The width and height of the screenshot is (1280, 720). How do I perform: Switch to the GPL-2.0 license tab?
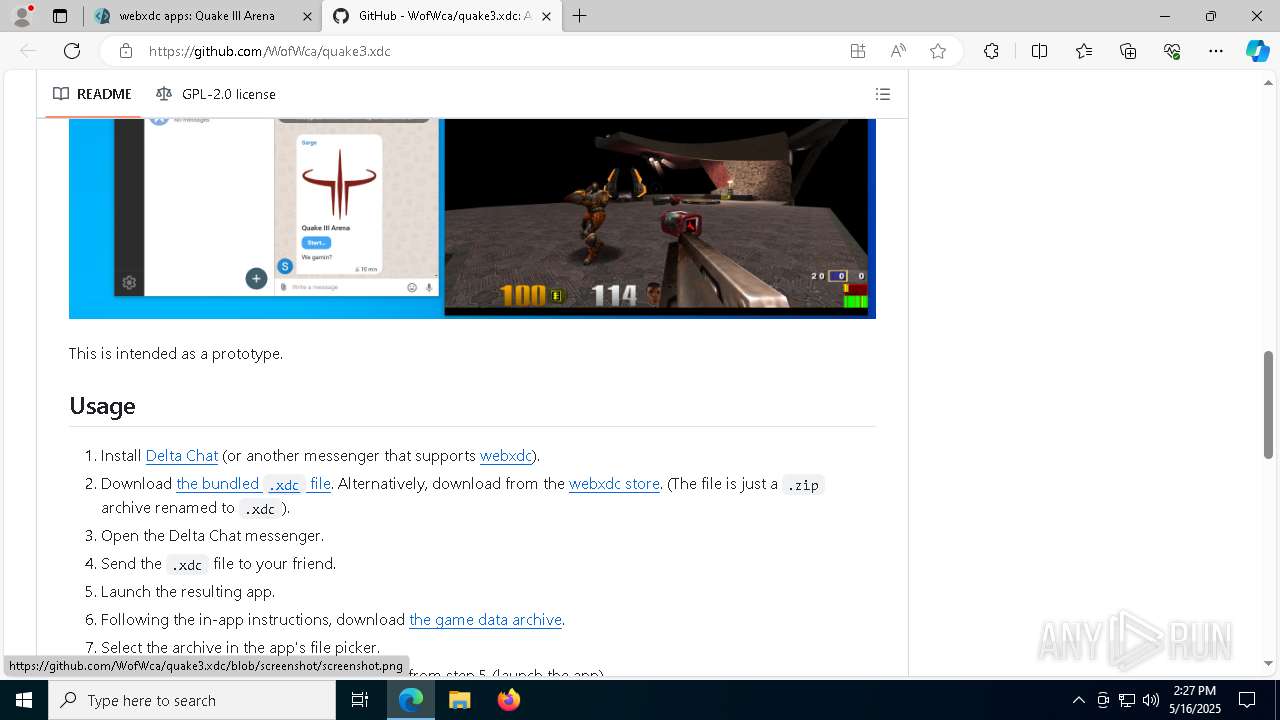[216, 94]
